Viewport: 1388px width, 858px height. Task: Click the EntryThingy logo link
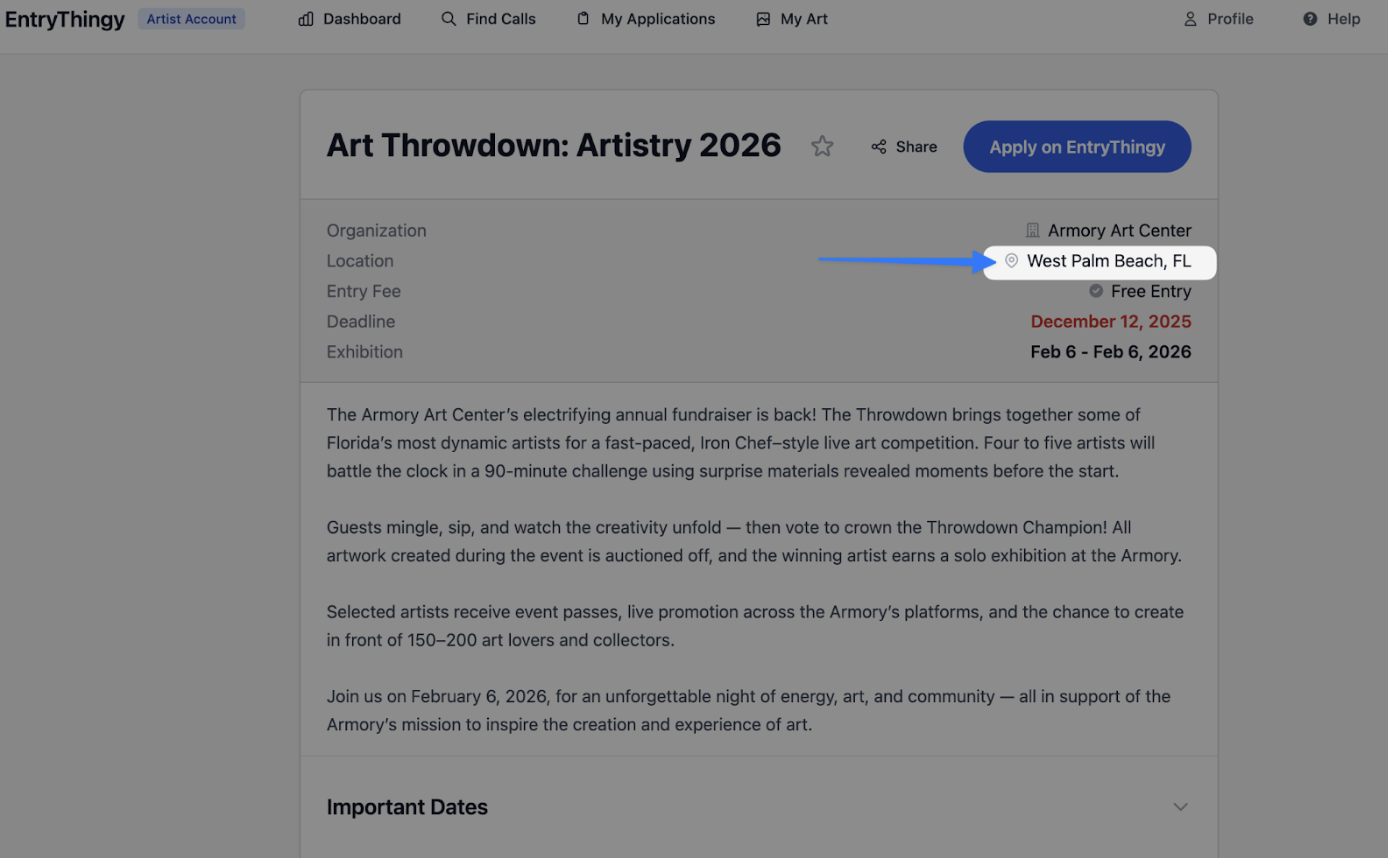click(x=65, y=19)
